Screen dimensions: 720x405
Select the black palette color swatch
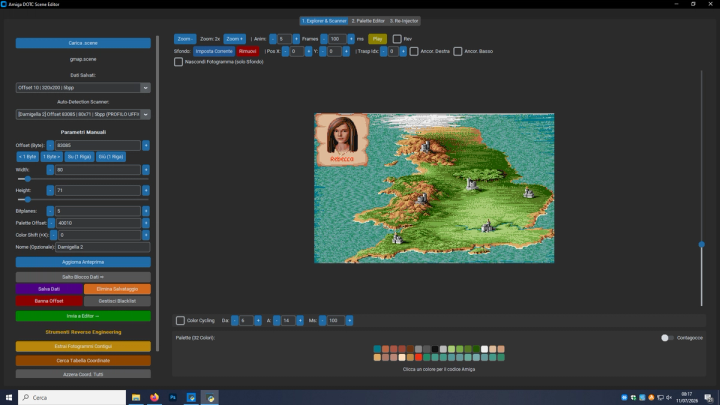[x=435, y=349]
